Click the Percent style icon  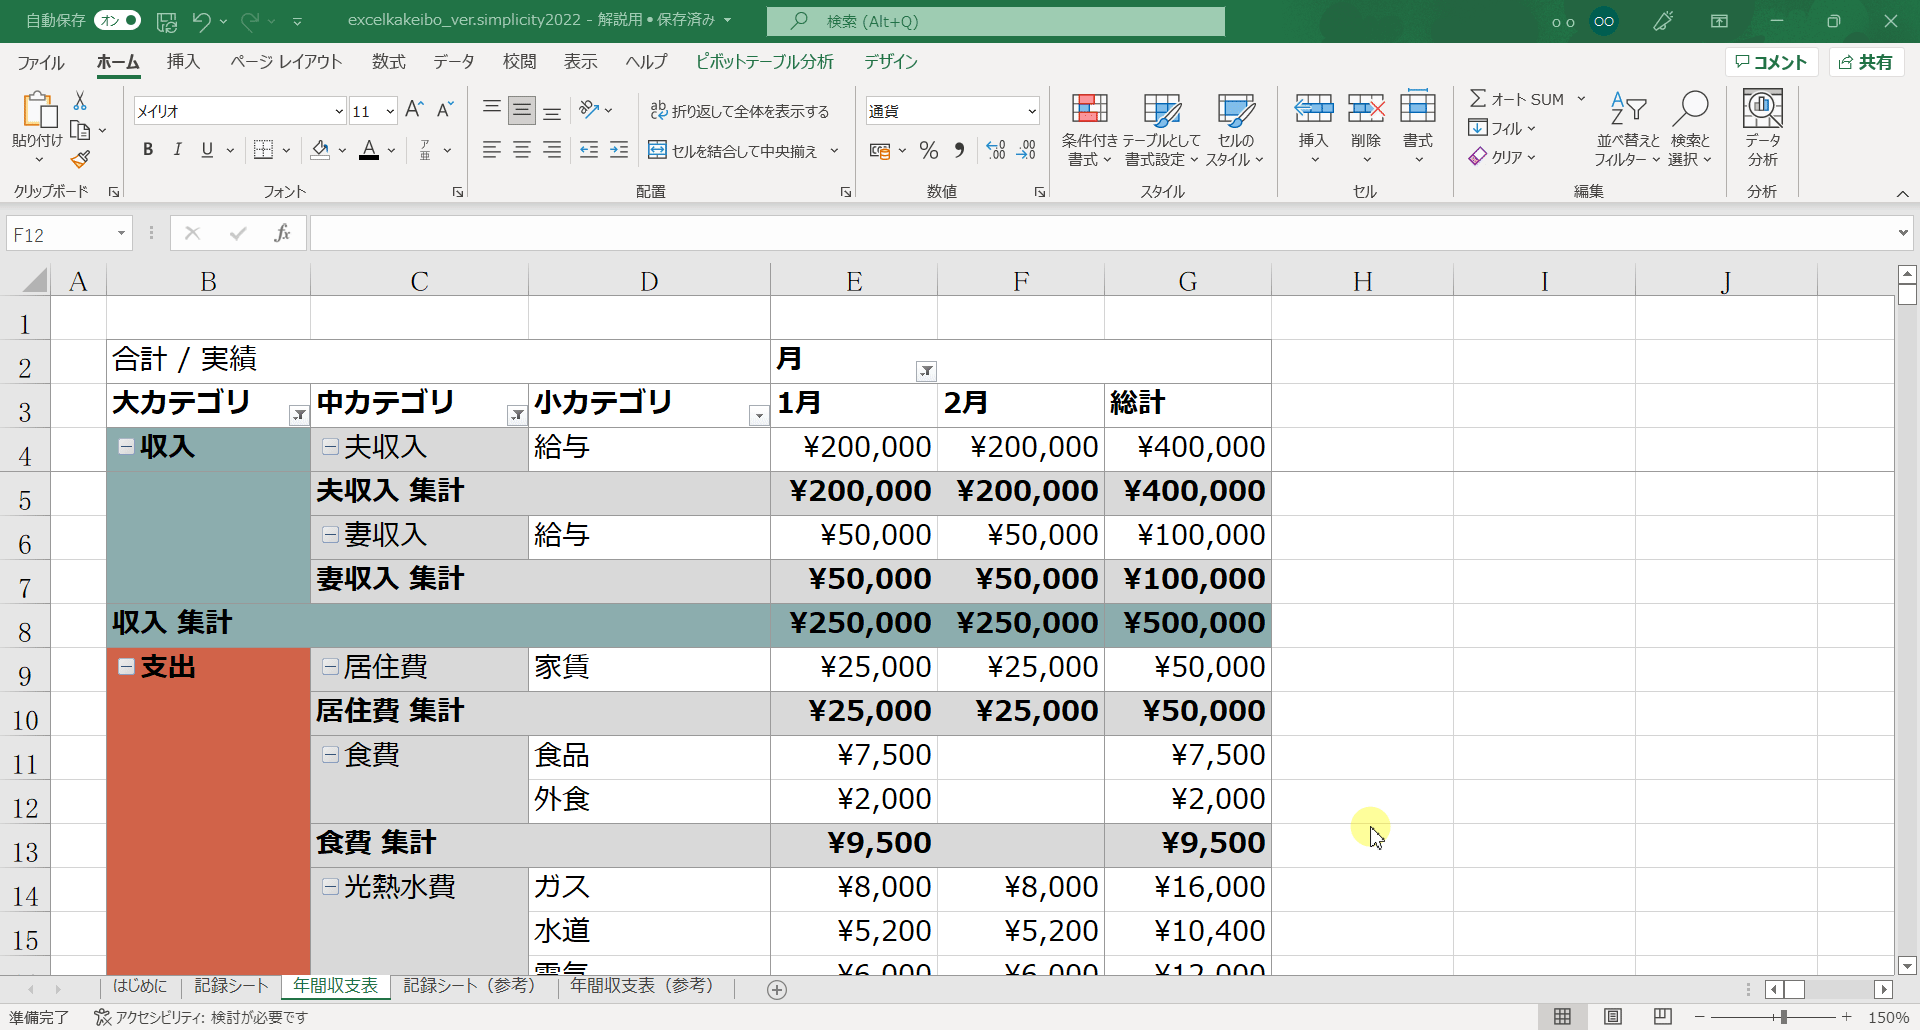pyautogui.click(x=929, y=150)
